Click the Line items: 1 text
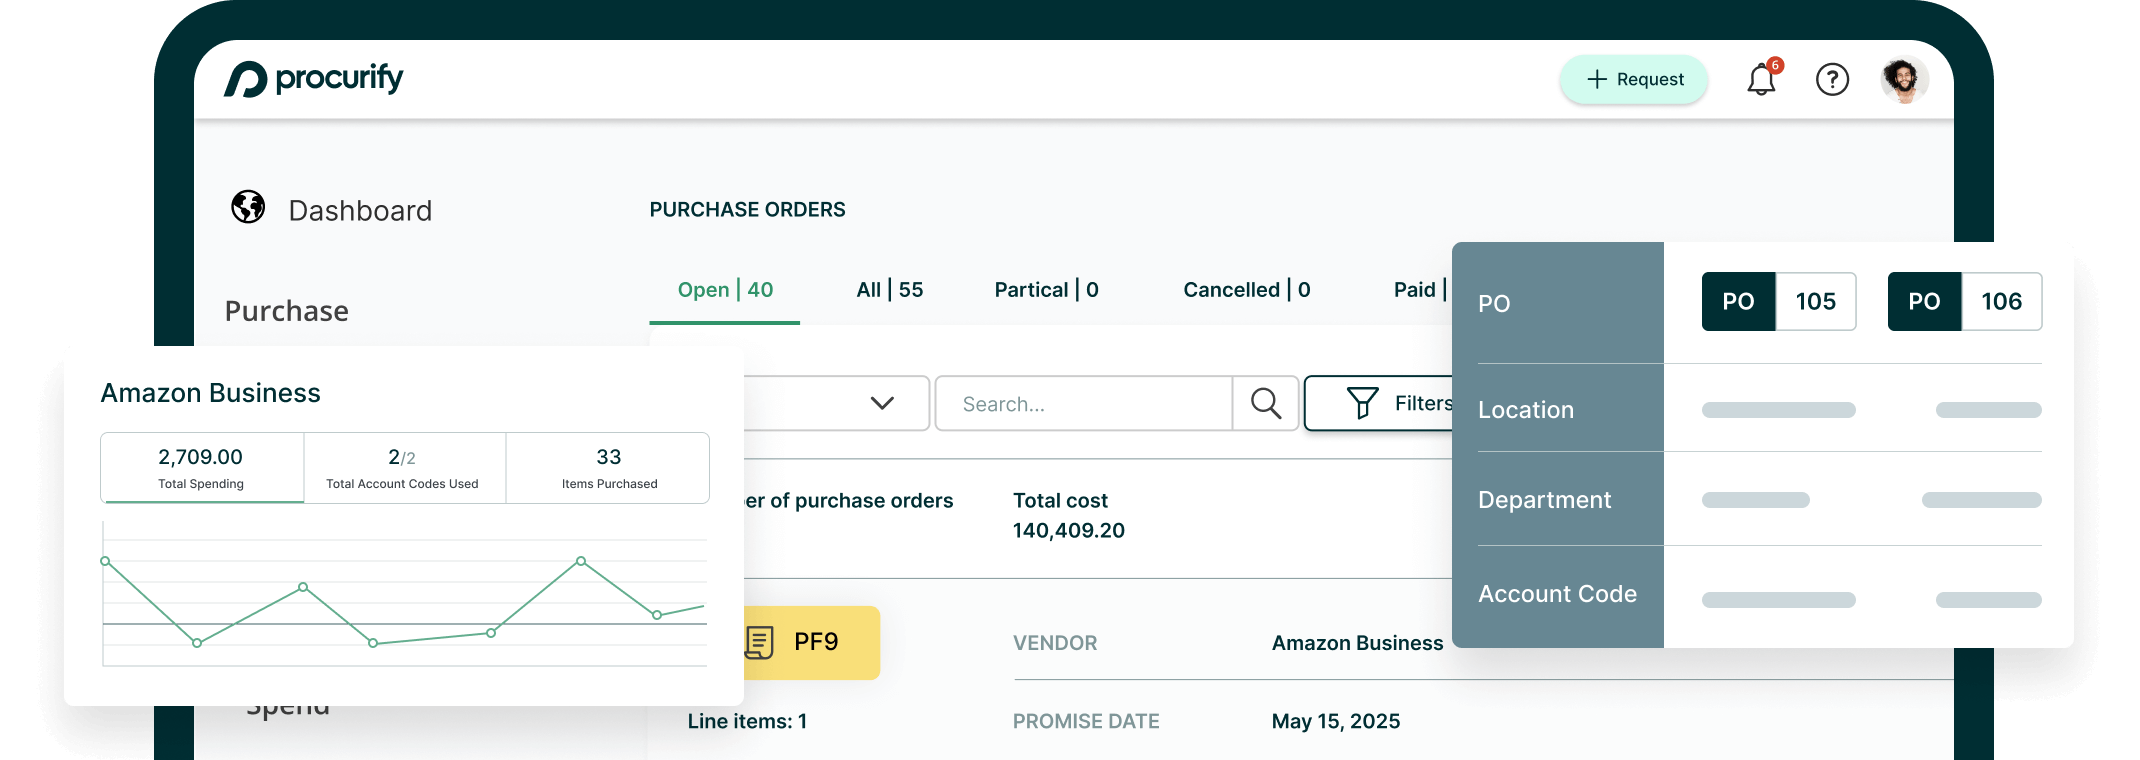 [747, 721]
